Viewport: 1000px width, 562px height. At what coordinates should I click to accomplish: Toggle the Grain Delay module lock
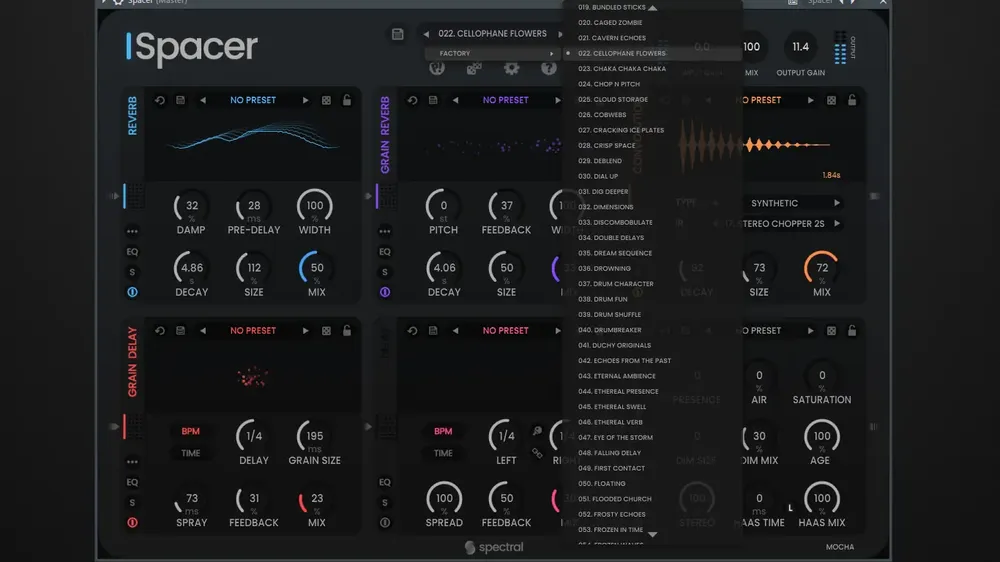click(347, 330)
